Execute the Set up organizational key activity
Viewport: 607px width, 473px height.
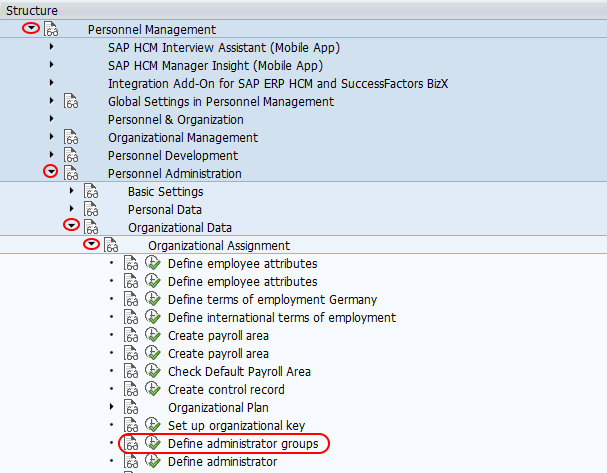pyautogui.click(x=153, y=425)
